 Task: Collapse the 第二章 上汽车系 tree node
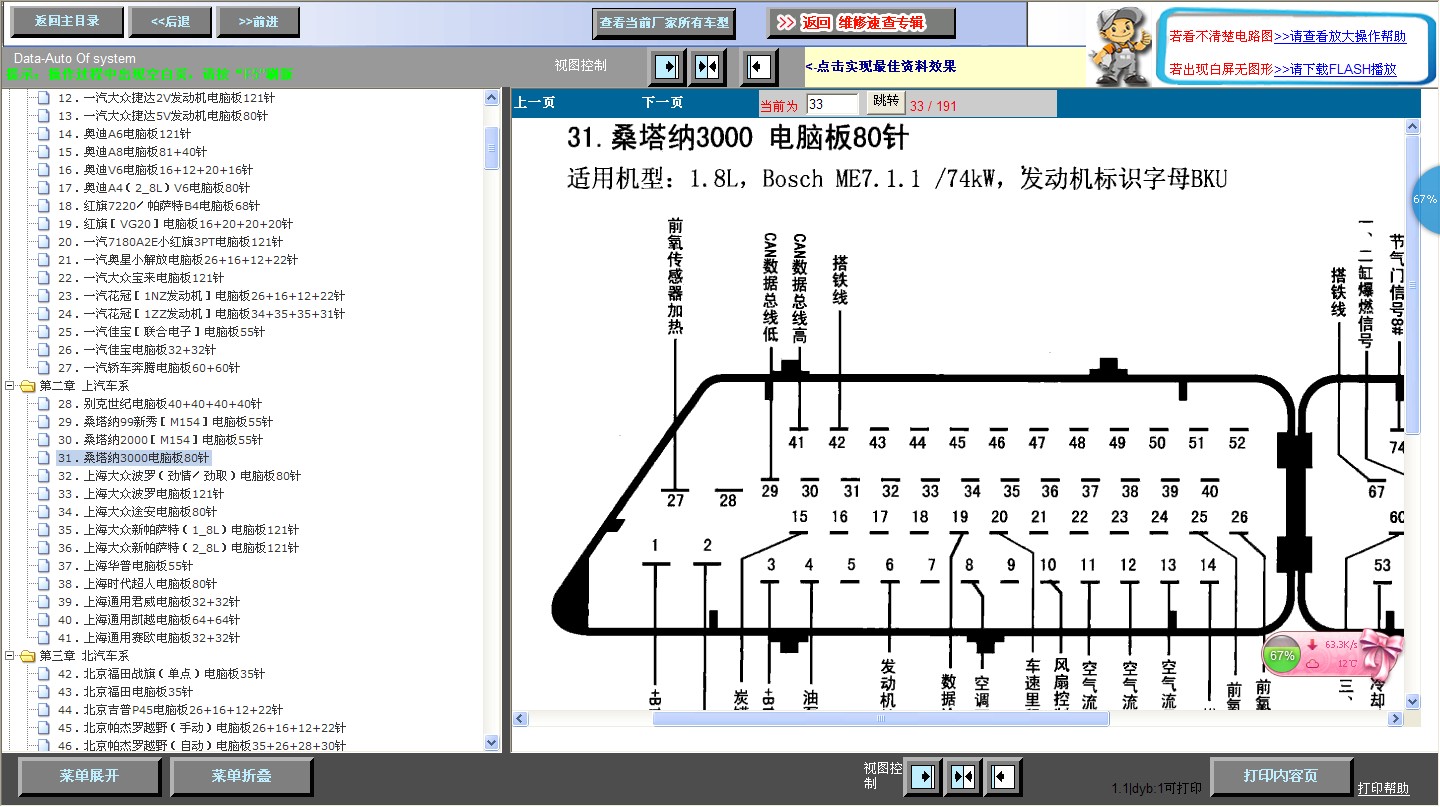coord(10,386)
